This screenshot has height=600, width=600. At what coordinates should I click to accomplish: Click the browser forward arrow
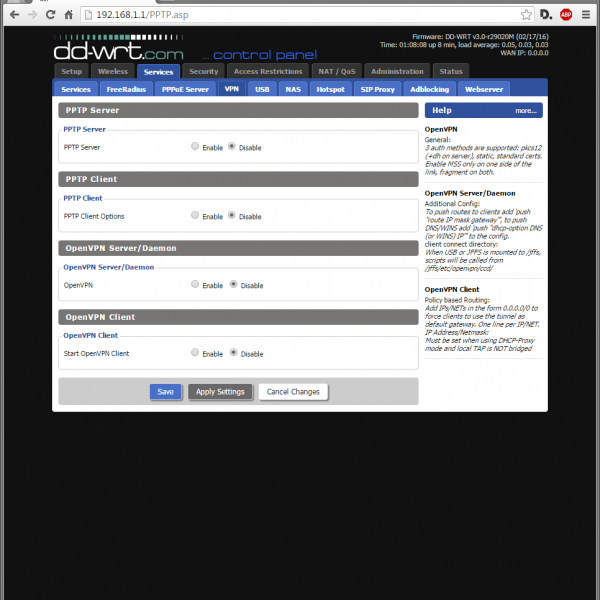(32, 15)
